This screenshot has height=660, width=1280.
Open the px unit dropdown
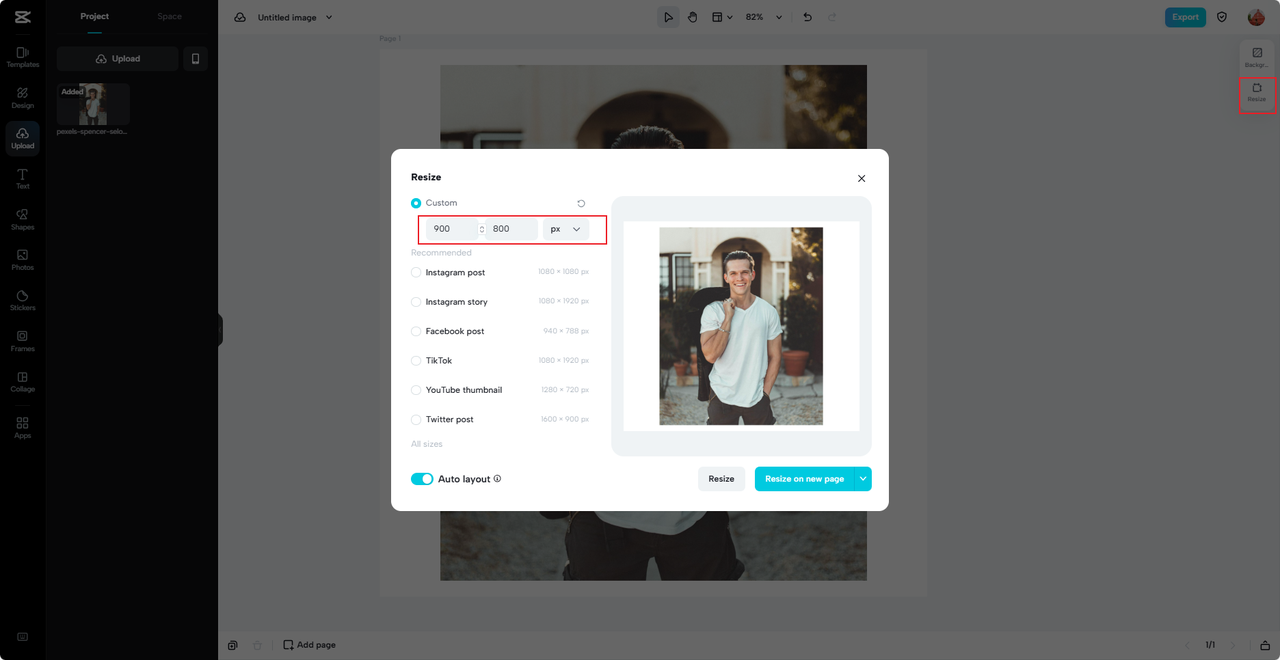pyautogui.click(x=566, y=229)
